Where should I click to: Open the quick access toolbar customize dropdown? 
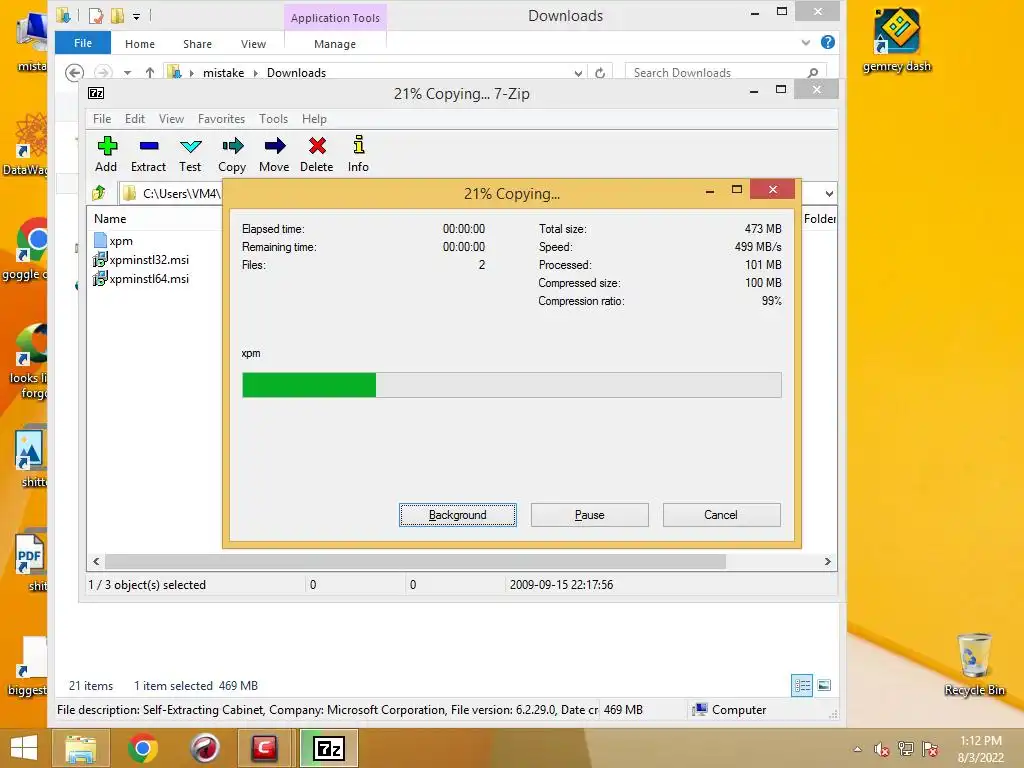(136, 16)
